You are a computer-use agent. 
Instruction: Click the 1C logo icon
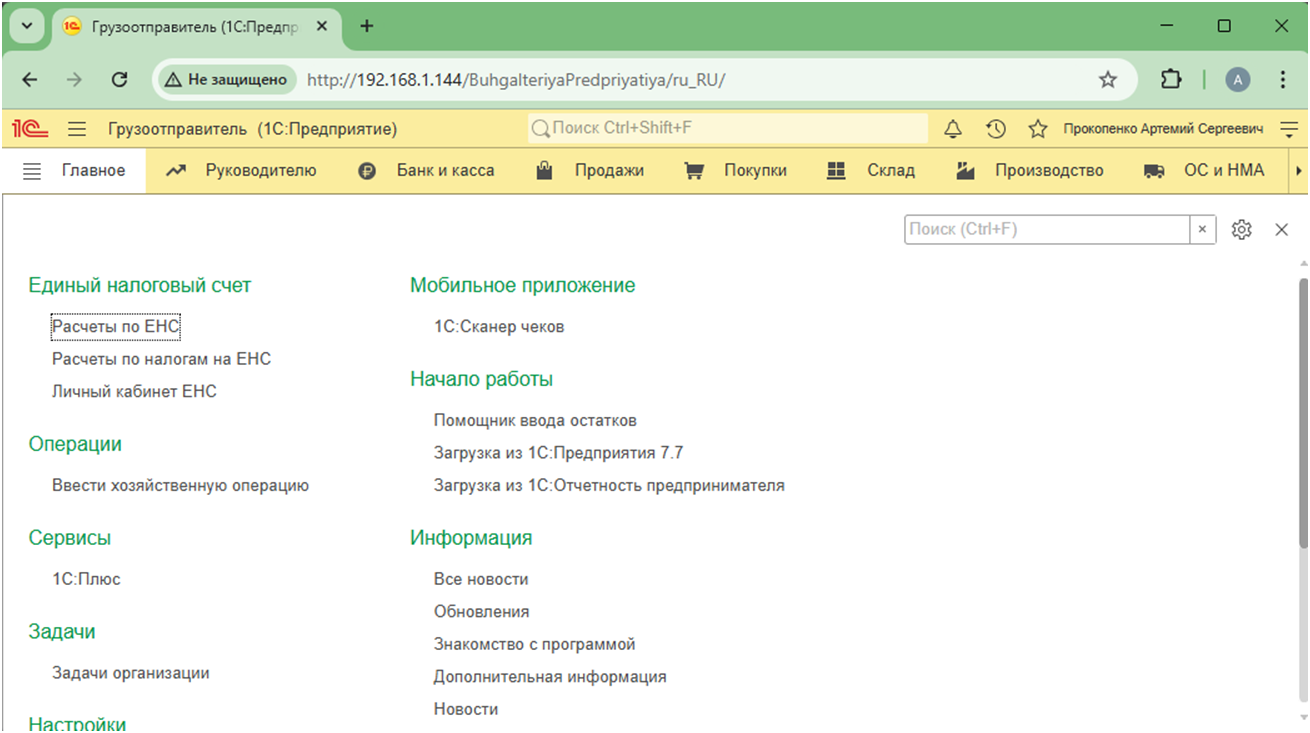30,129
